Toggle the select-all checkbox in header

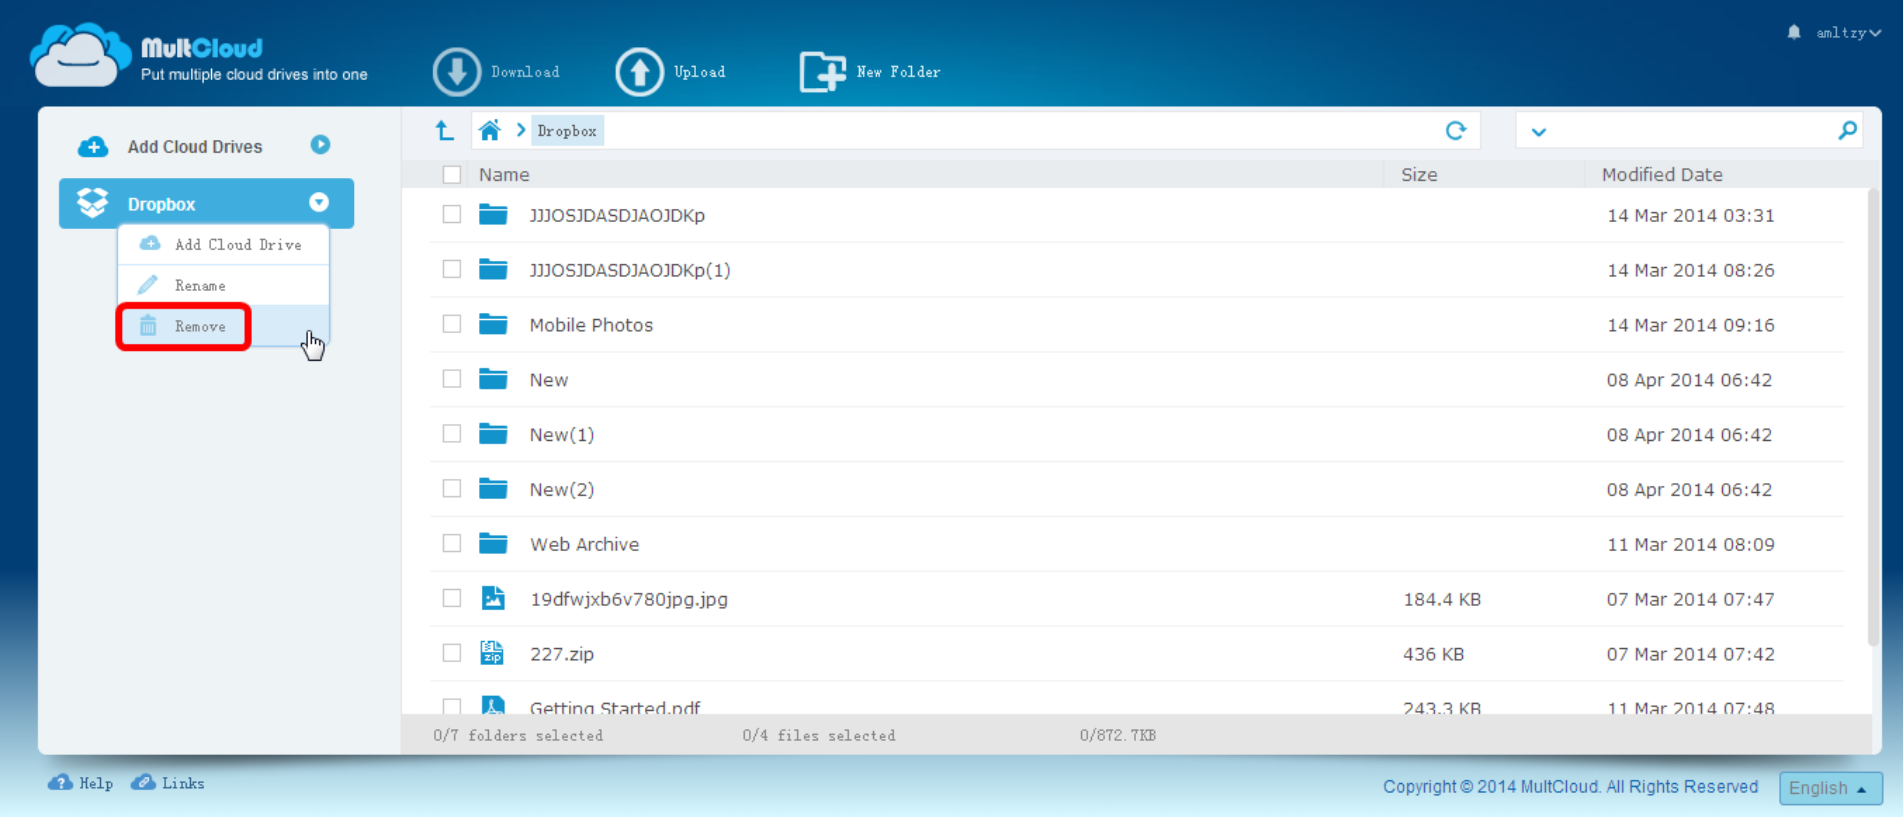pyautogui.click(x=452, y=175)
